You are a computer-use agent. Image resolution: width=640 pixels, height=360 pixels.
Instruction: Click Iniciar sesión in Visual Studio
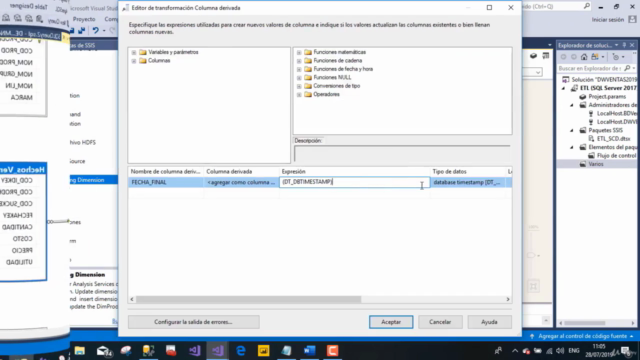coord(608,20)
